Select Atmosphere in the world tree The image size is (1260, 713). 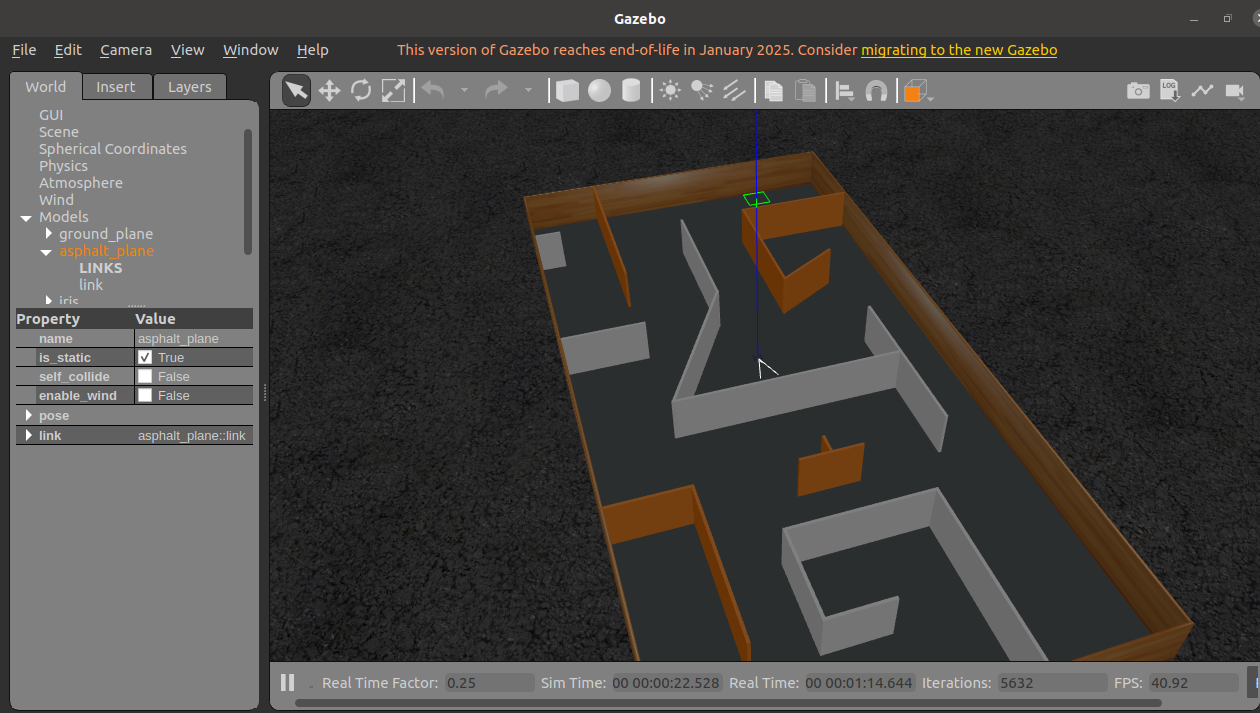click(81, 183)
